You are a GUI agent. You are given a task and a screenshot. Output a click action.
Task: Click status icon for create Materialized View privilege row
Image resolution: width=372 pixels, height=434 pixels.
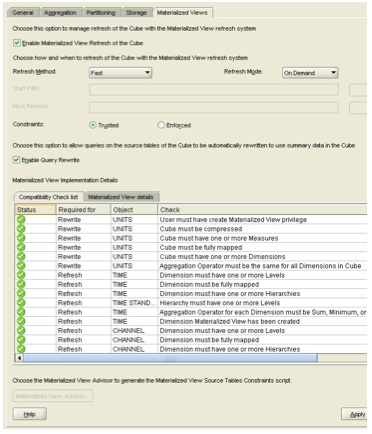click(x=21, y=220)
